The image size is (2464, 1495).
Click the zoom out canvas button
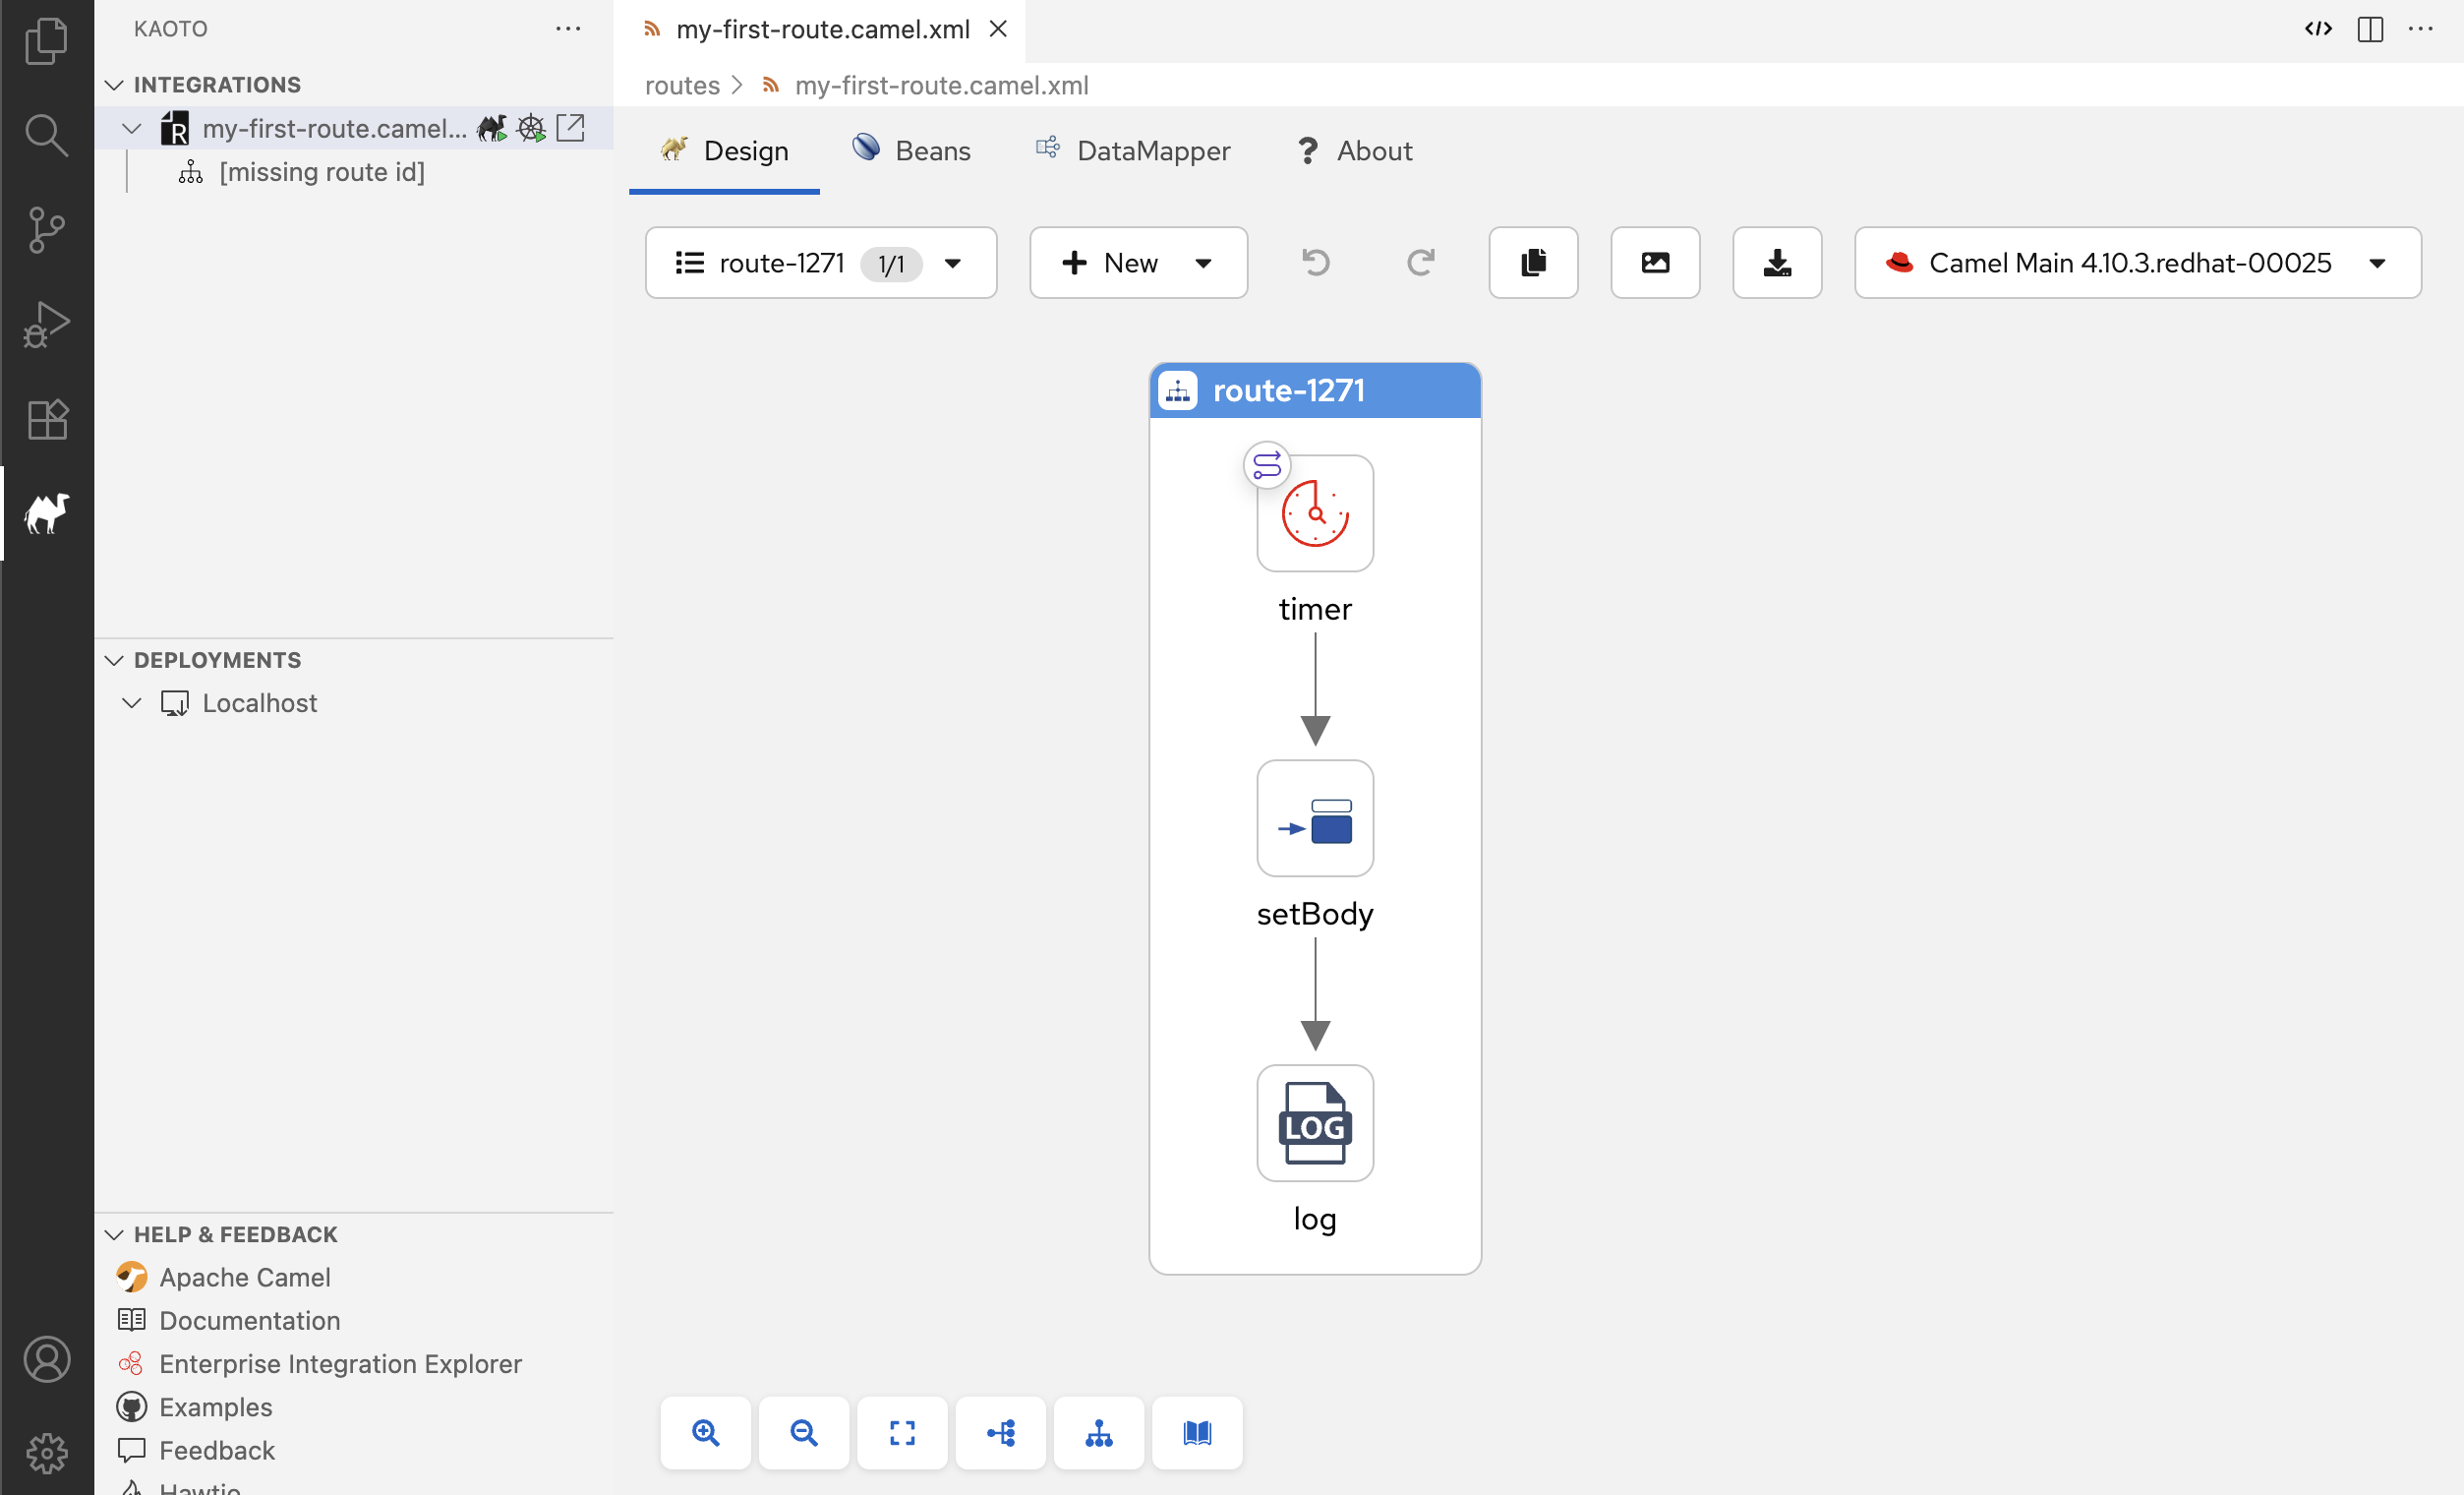(x=803, y=1432)
